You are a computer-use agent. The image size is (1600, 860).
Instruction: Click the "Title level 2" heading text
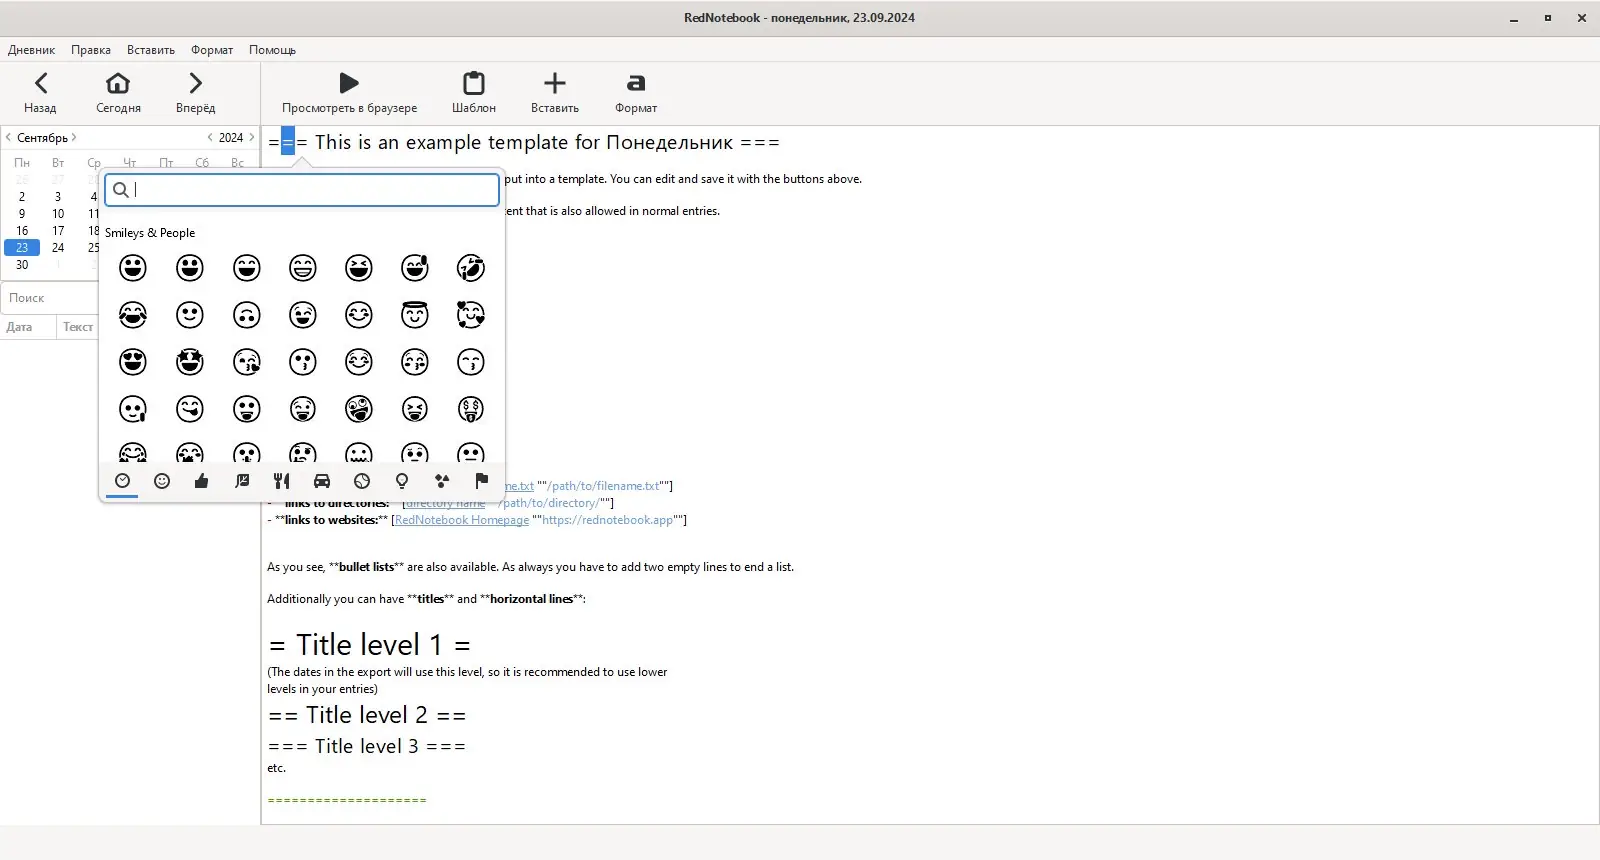click(x=366, y=715)
